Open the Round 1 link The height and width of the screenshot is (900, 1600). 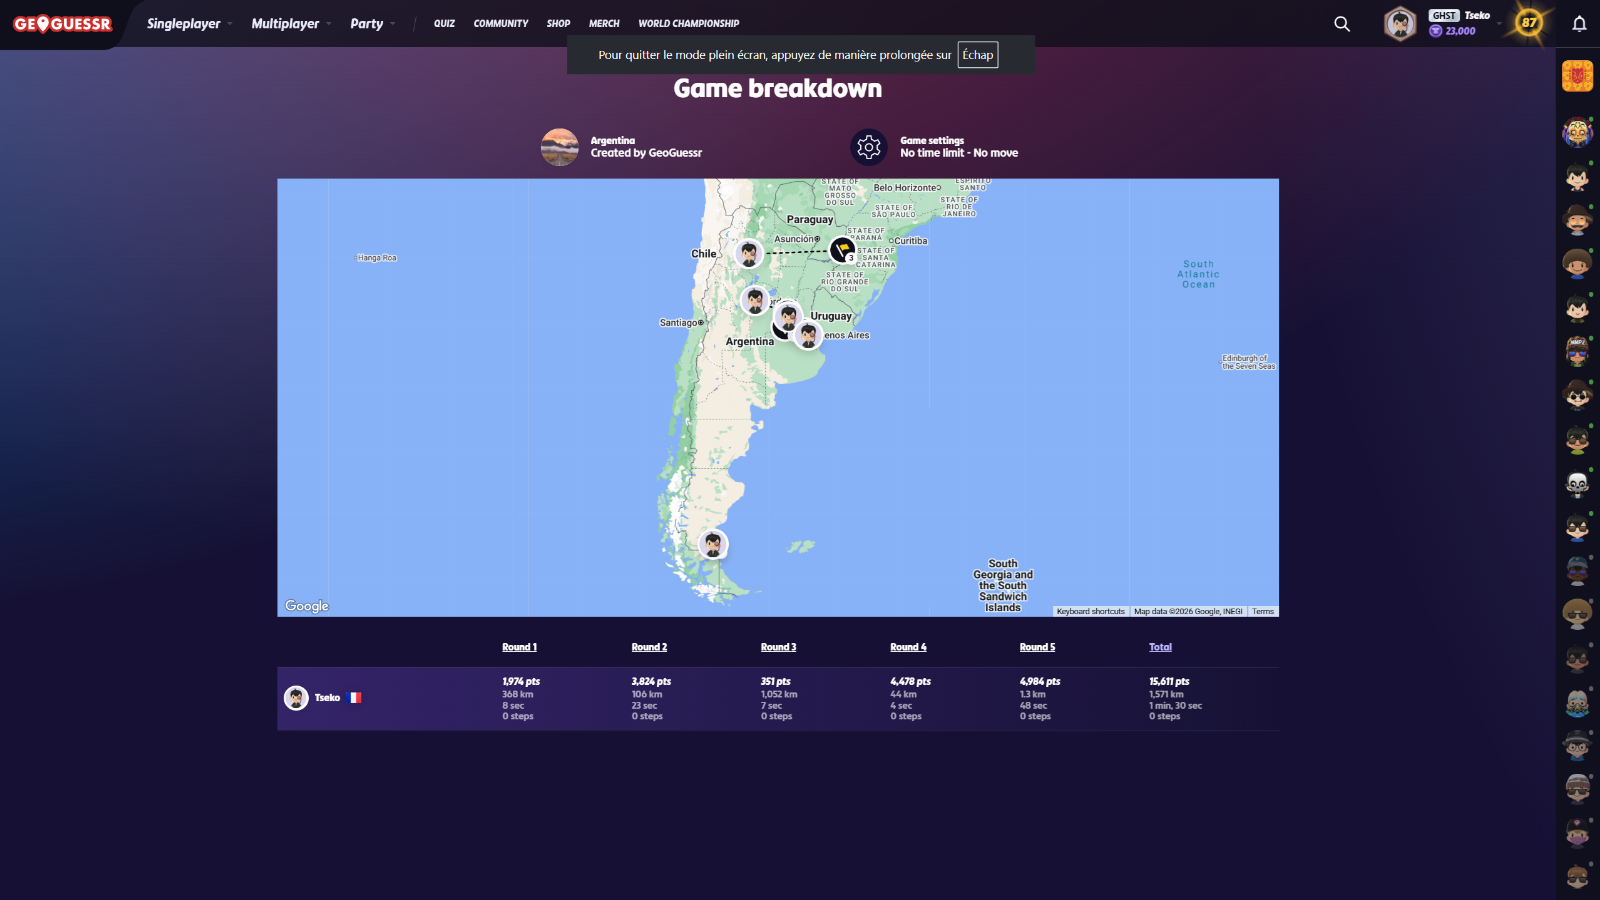(x=519, y=647)
